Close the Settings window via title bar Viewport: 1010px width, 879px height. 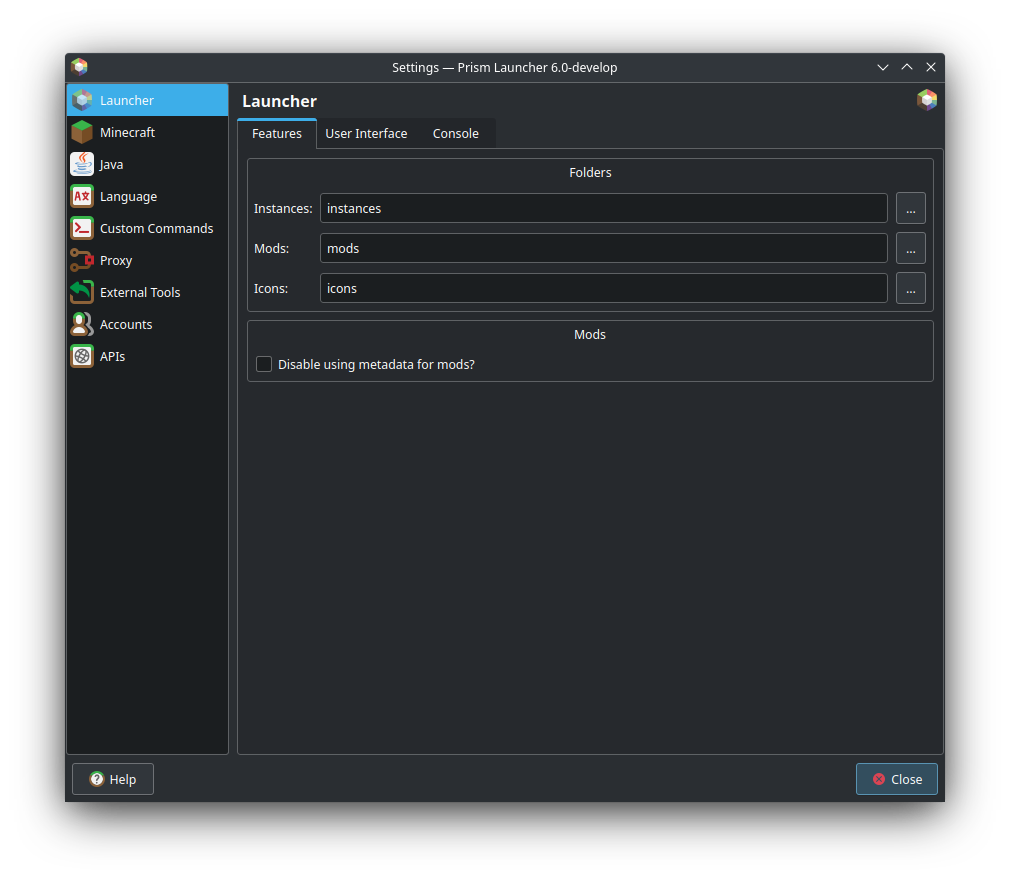(x=931, y=67)
